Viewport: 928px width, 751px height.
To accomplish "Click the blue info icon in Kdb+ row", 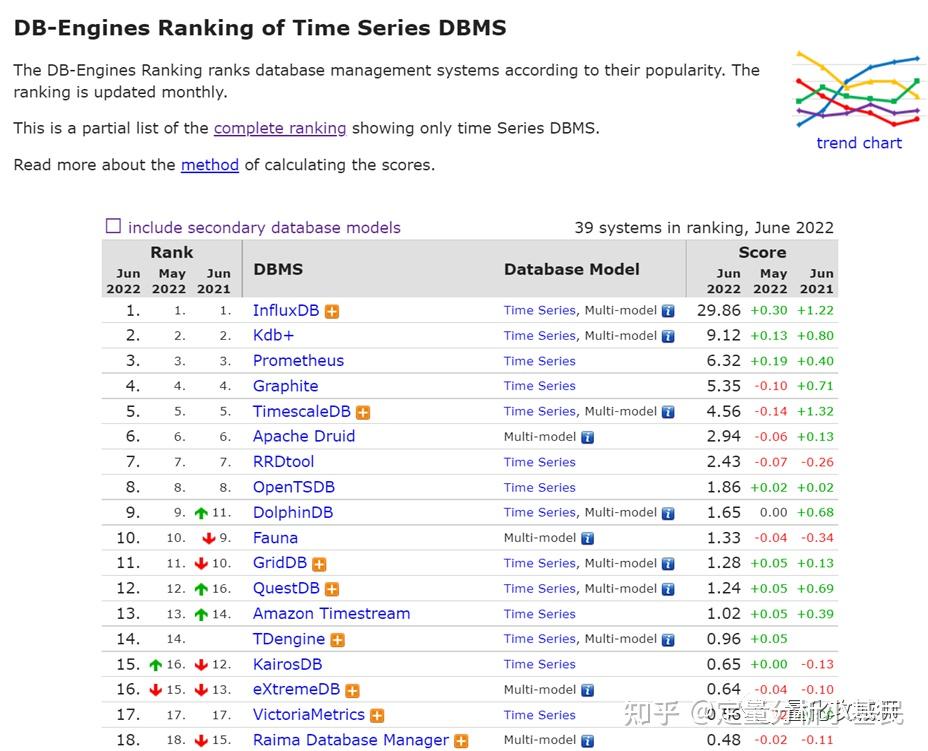I will click(x=668, y=337).
